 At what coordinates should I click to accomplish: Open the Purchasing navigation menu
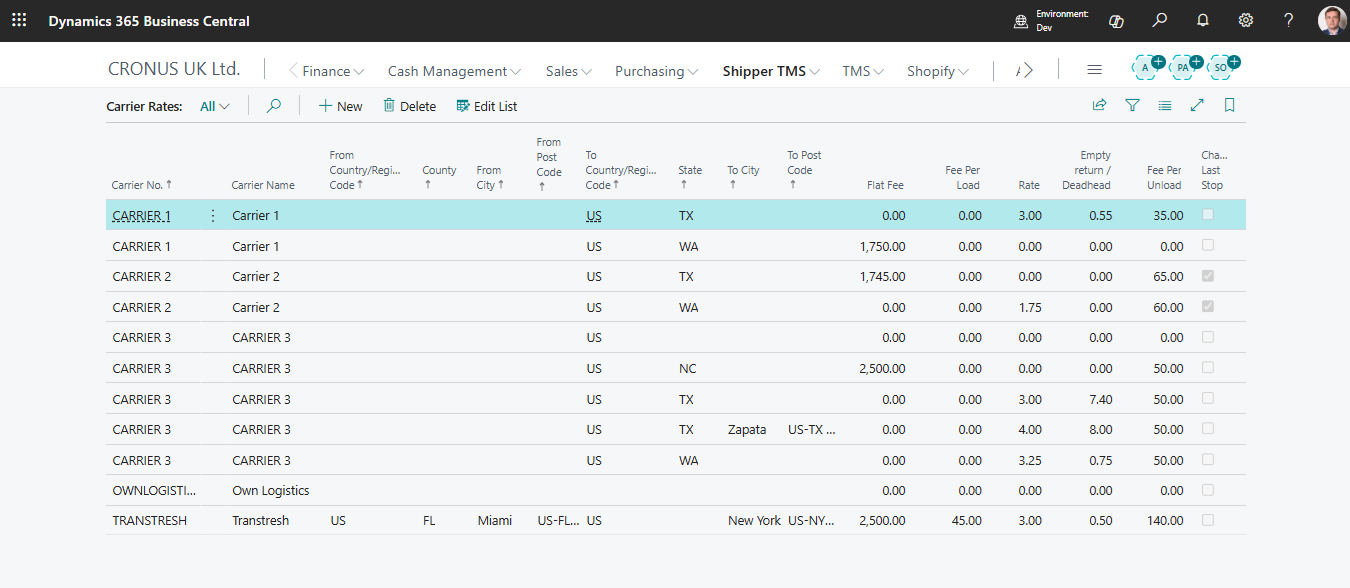pyautogui.click(x=656, y=71)
